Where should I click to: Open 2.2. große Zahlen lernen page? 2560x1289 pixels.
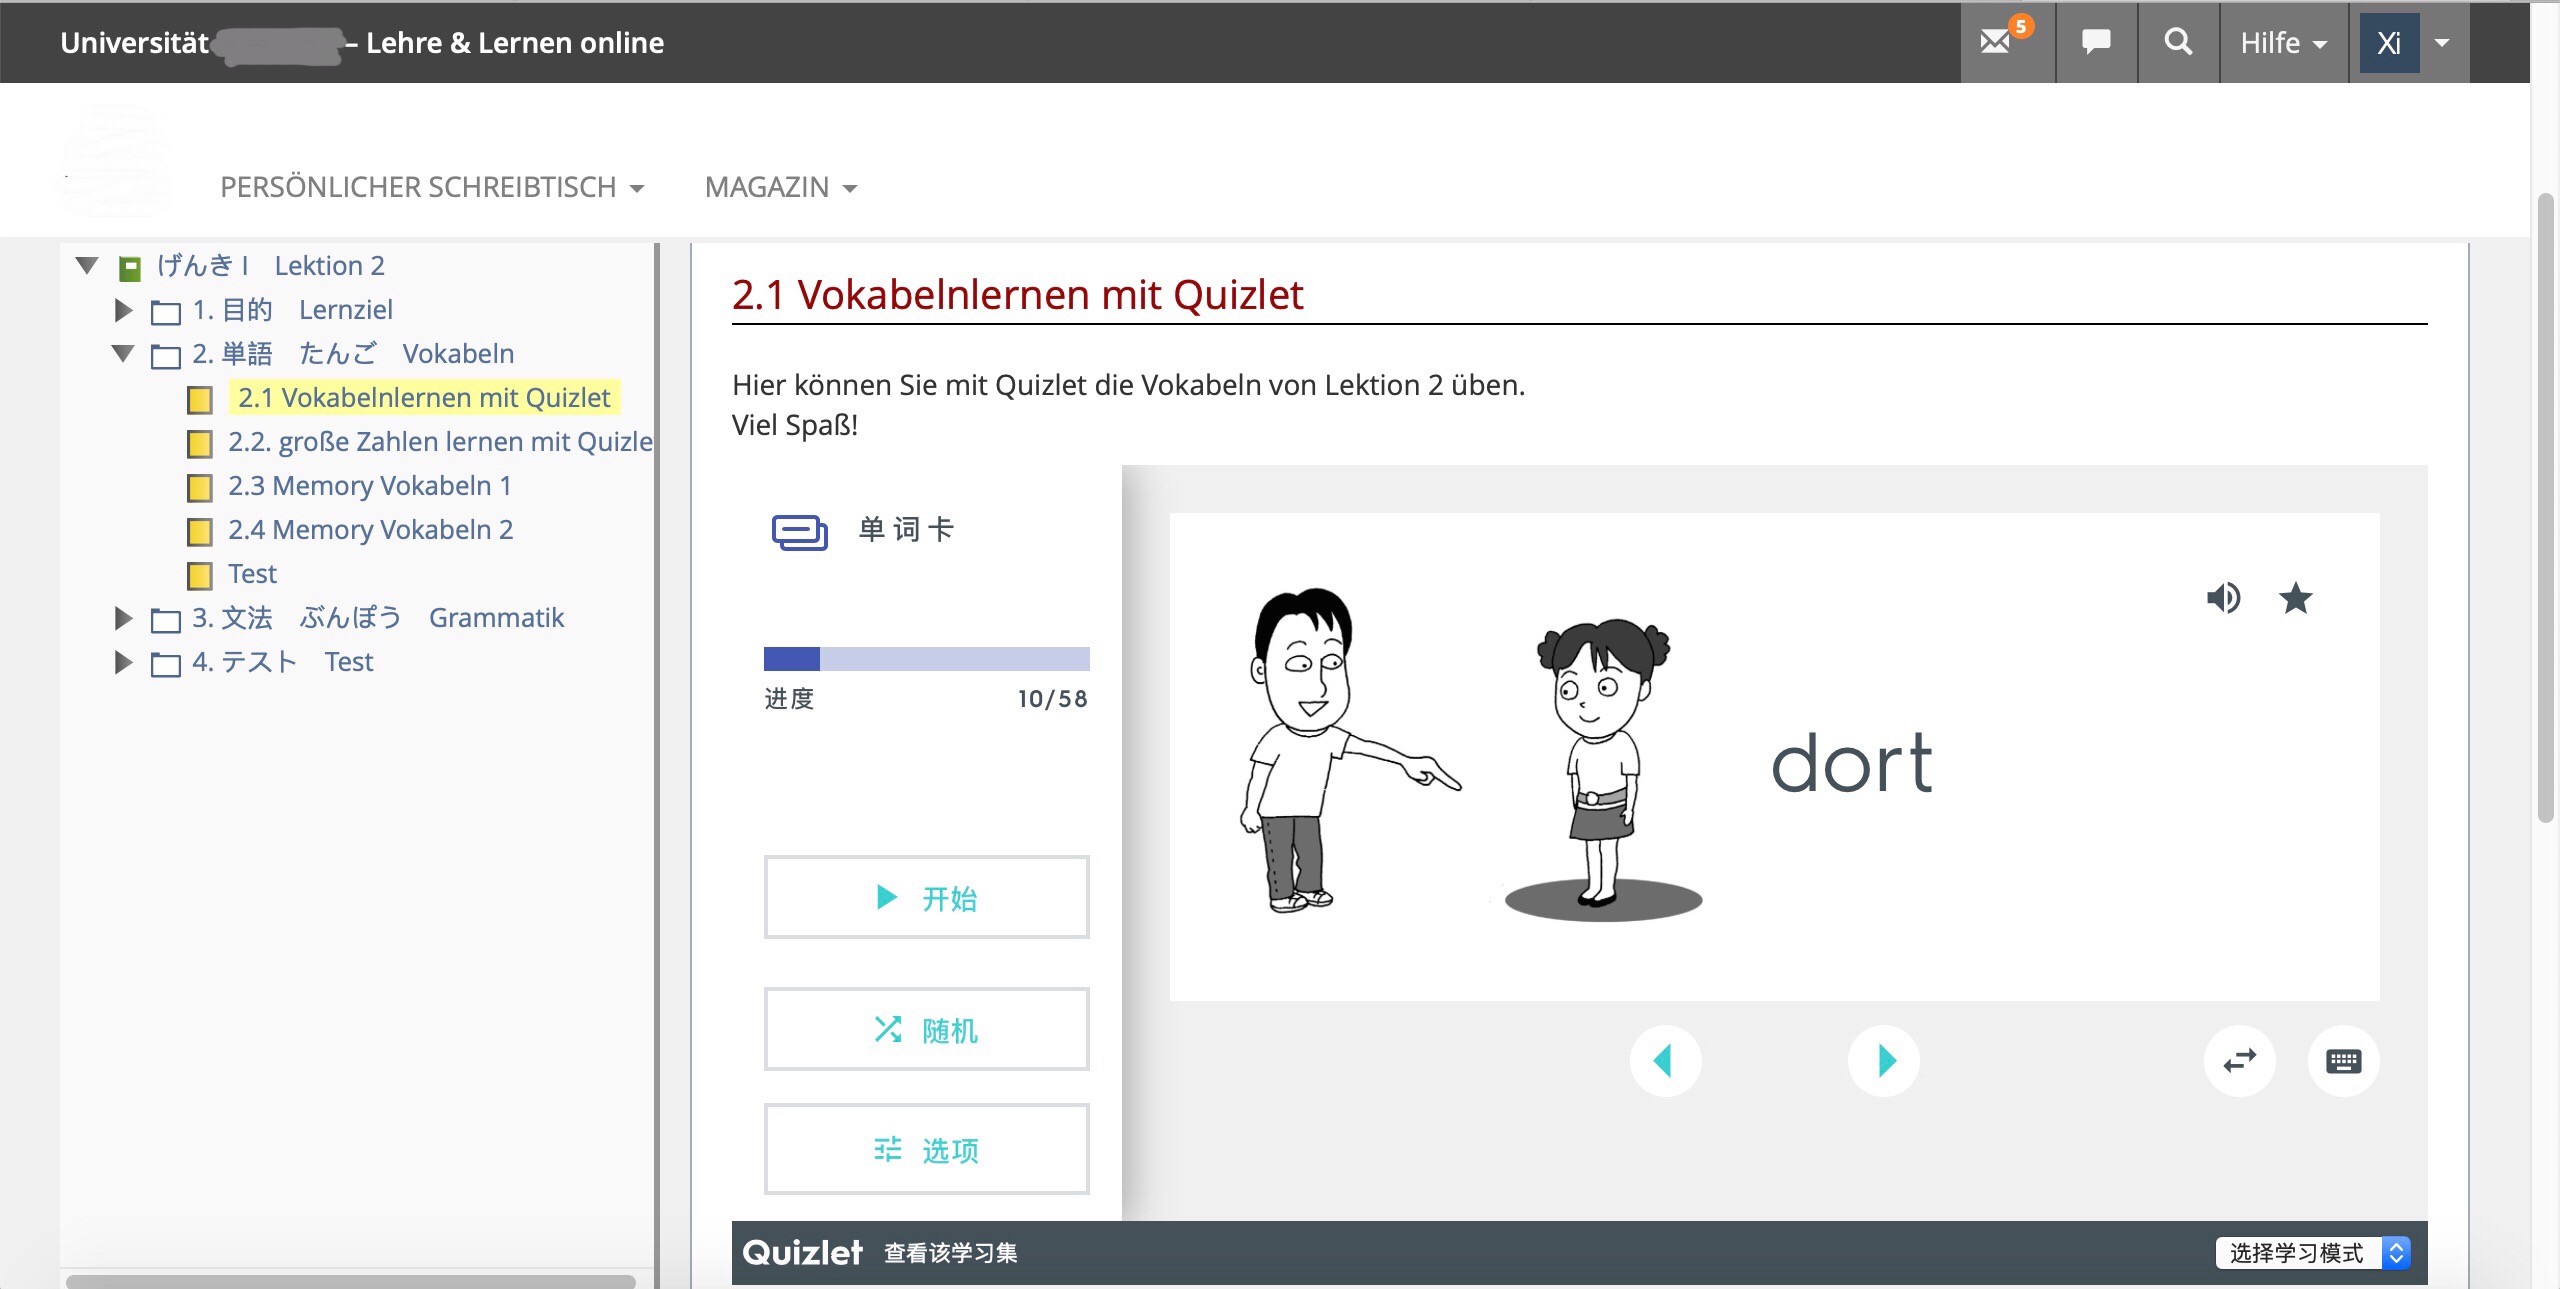click(x=440, y=442)
